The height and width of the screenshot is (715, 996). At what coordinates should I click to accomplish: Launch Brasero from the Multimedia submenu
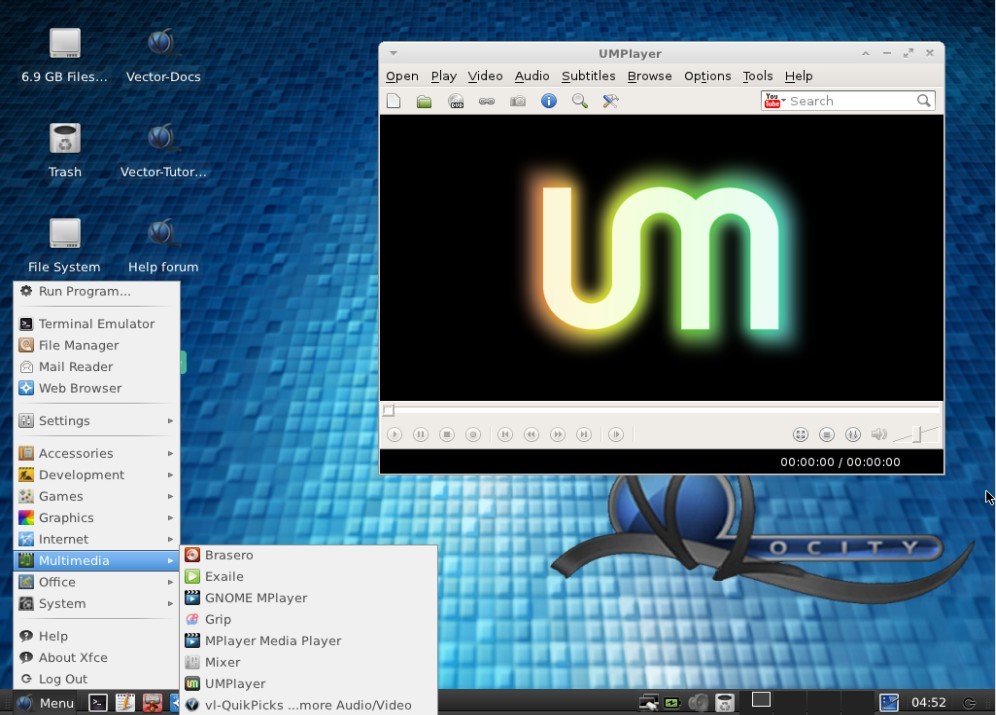click(309, 555)
